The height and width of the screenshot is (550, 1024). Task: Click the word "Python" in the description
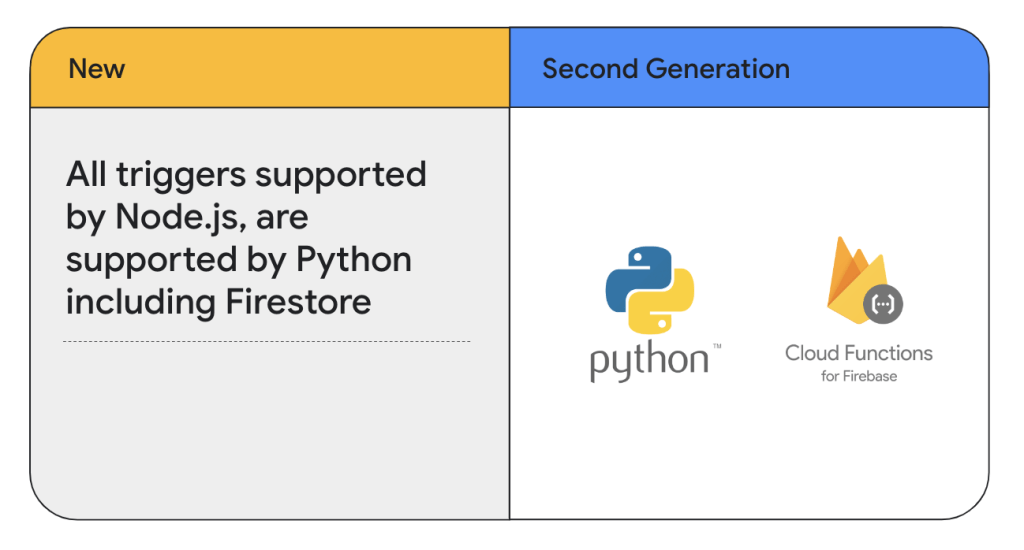(354, 259)
